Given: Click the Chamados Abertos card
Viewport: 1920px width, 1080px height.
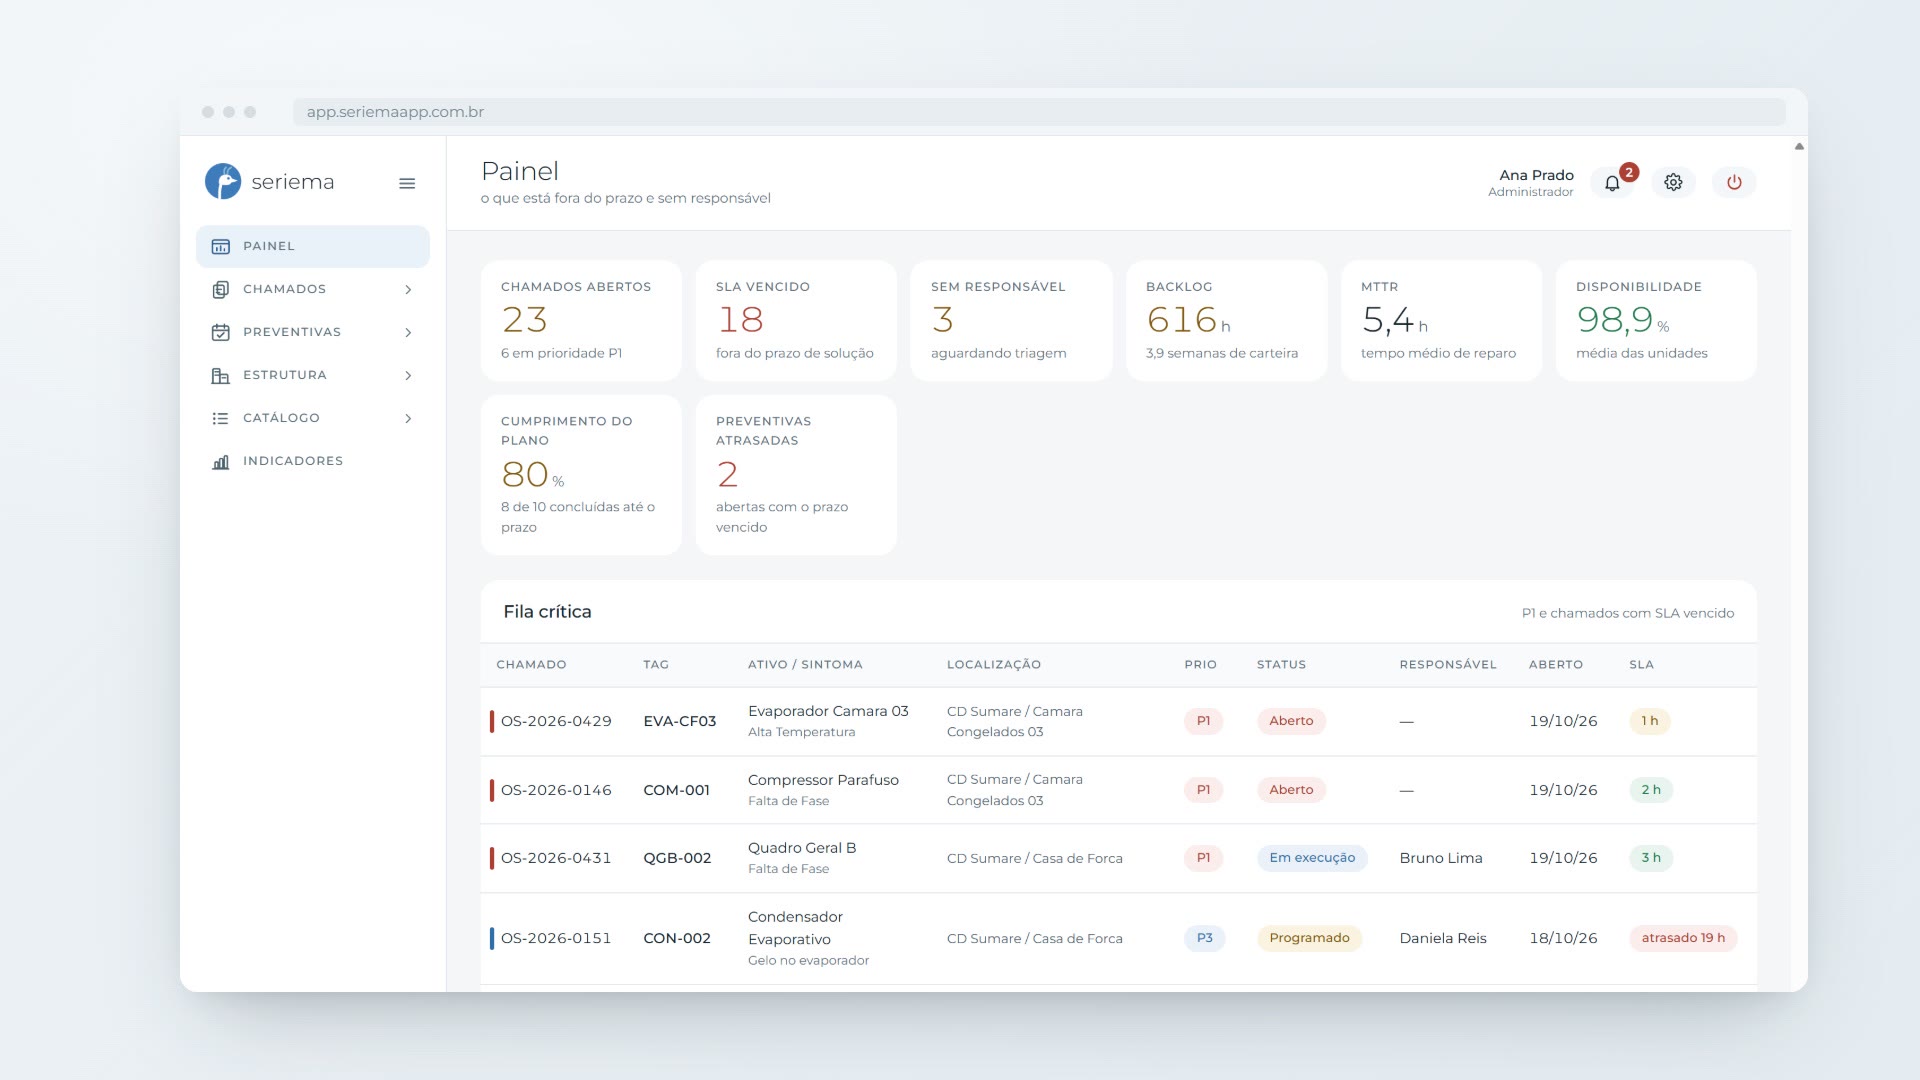Looking at the screenshot, I should 581,321.
